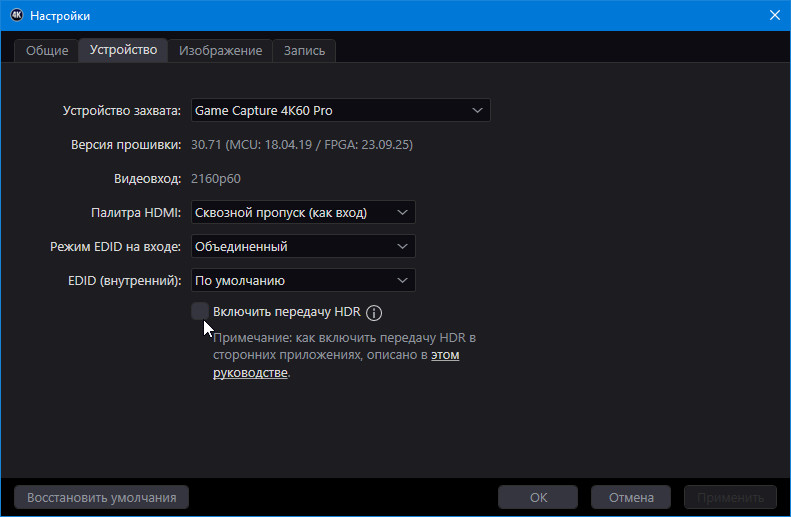Click Восстановить умолчания button

click(101, 497)
